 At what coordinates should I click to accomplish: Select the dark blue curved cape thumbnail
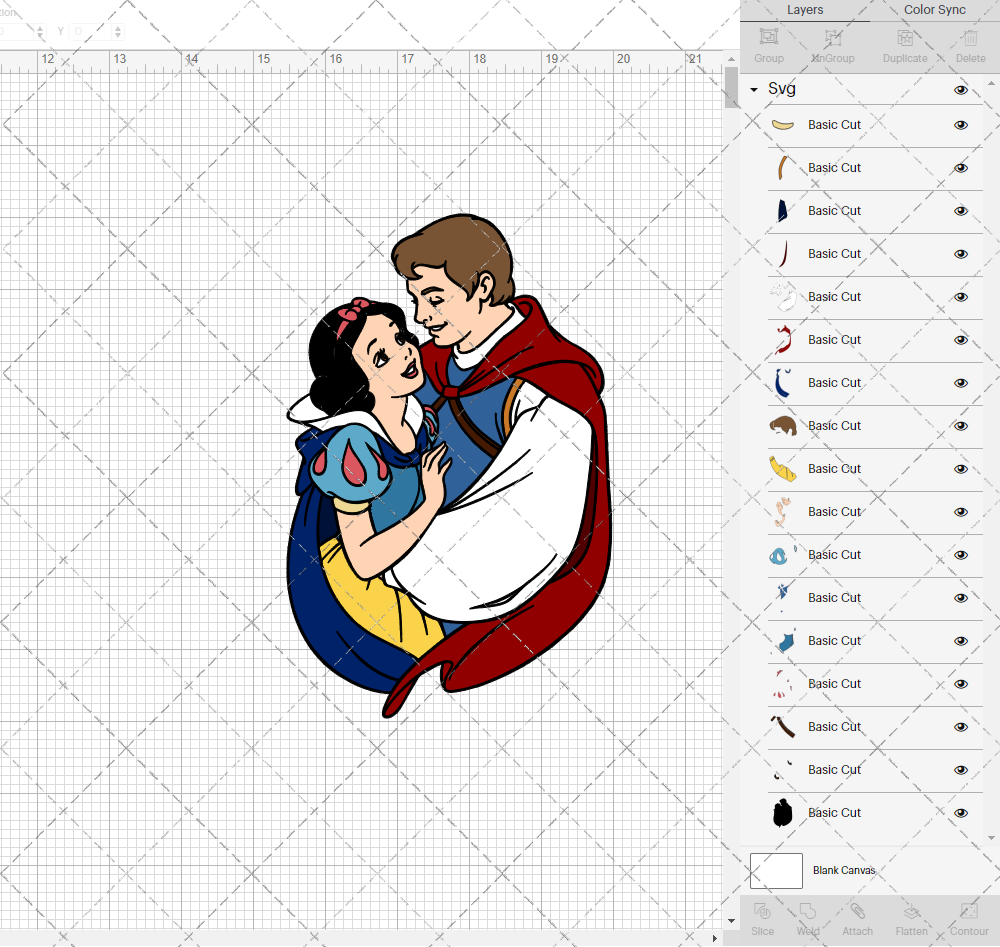[783, 383]
